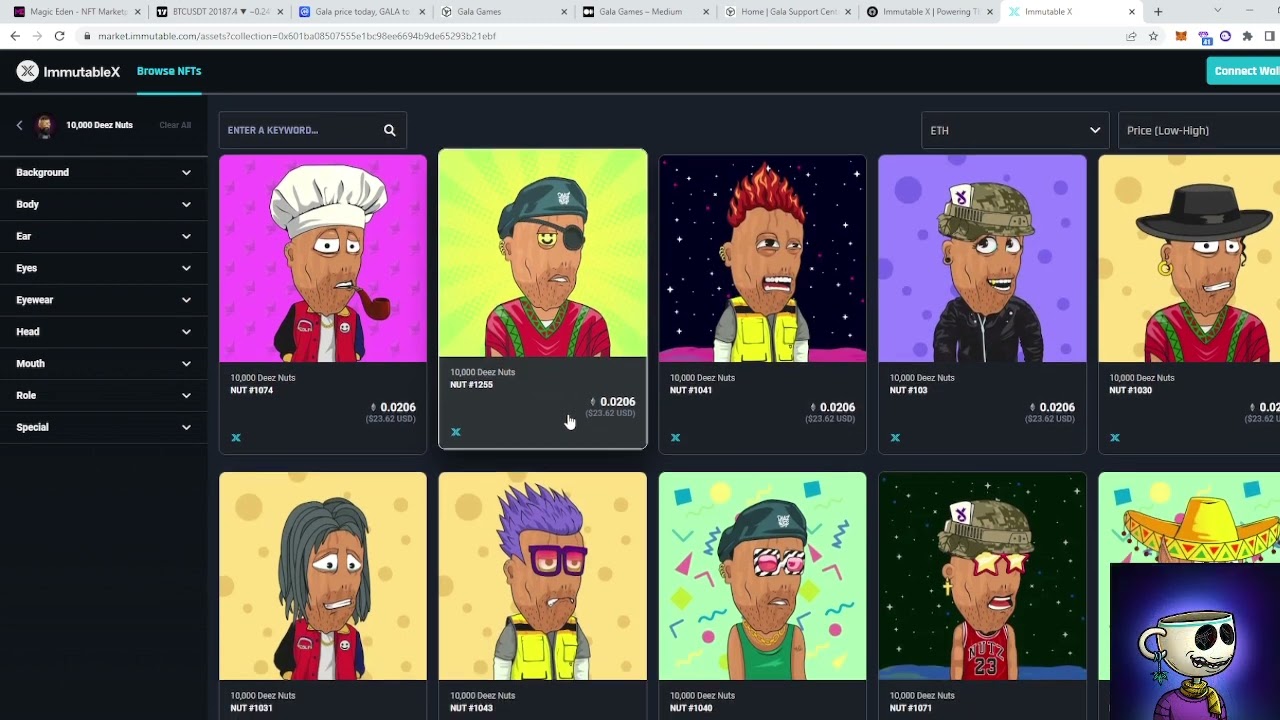Image resolution: width=1280 pixels, height=720 pixels.
Task: Open the black hat NUT #1030 image
Action: tap(1189, 258)
